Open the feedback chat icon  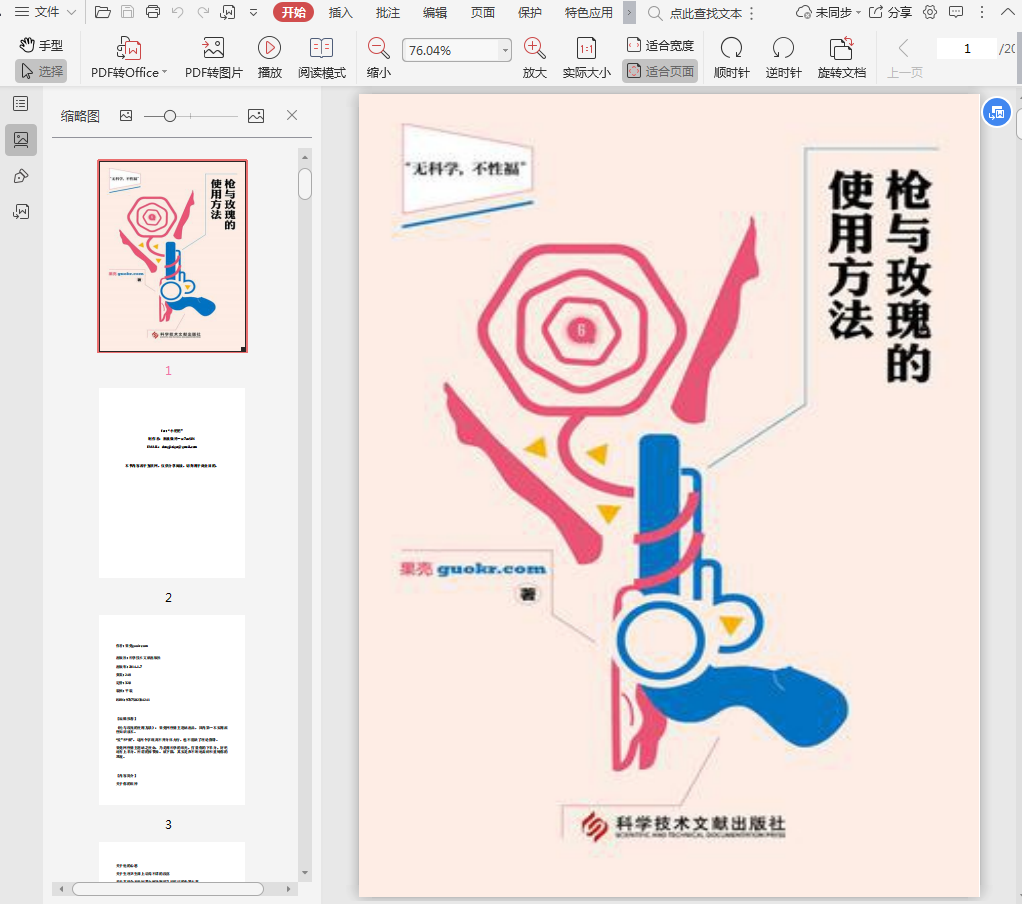(956, 12)
